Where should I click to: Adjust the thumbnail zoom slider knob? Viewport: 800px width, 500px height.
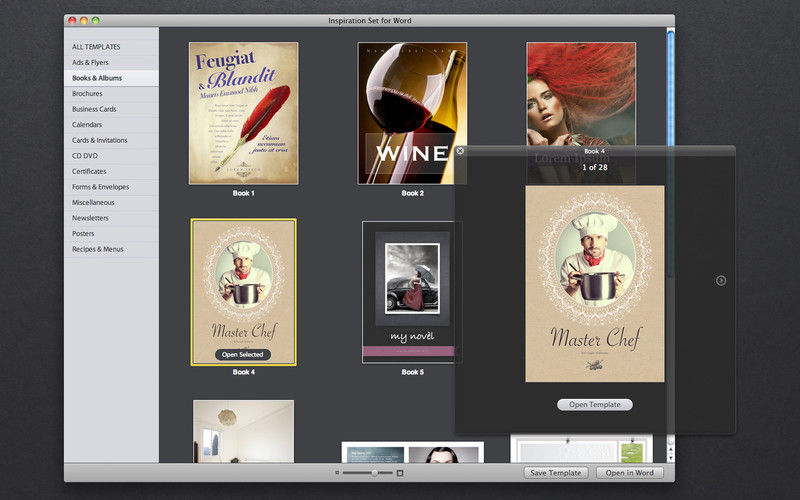click(374, 473)
